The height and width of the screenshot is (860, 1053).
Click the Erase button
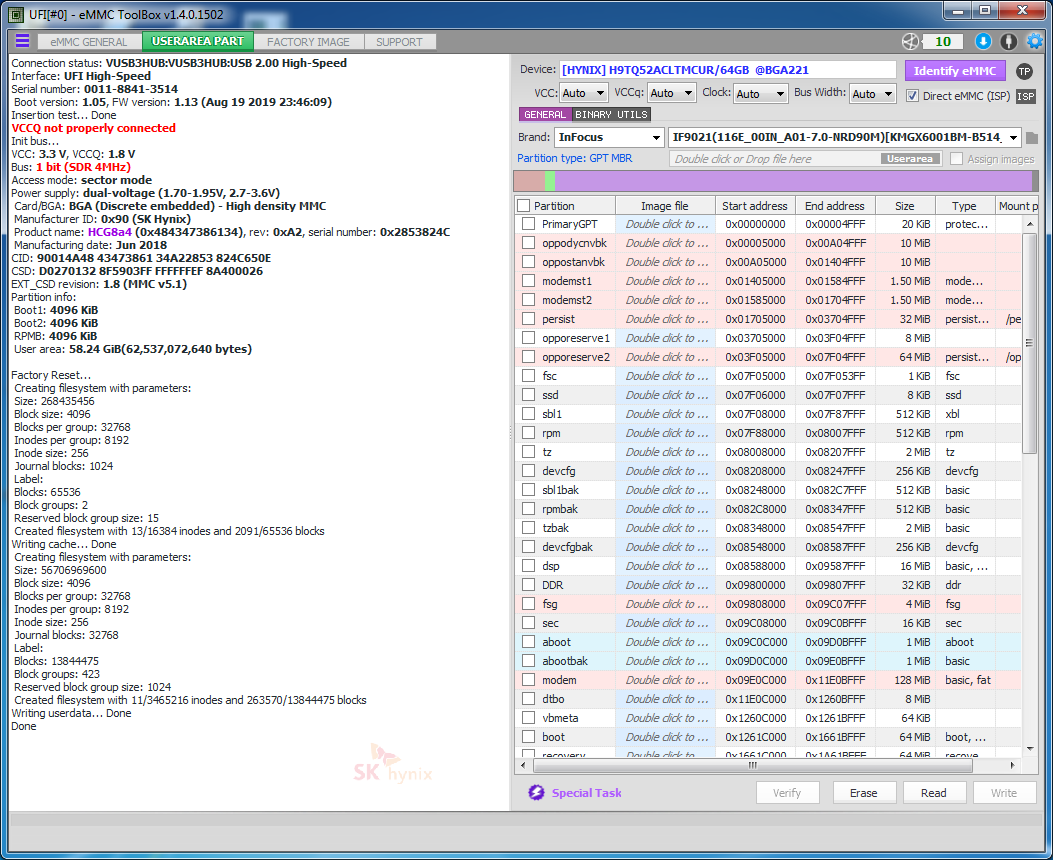point(864,793)
